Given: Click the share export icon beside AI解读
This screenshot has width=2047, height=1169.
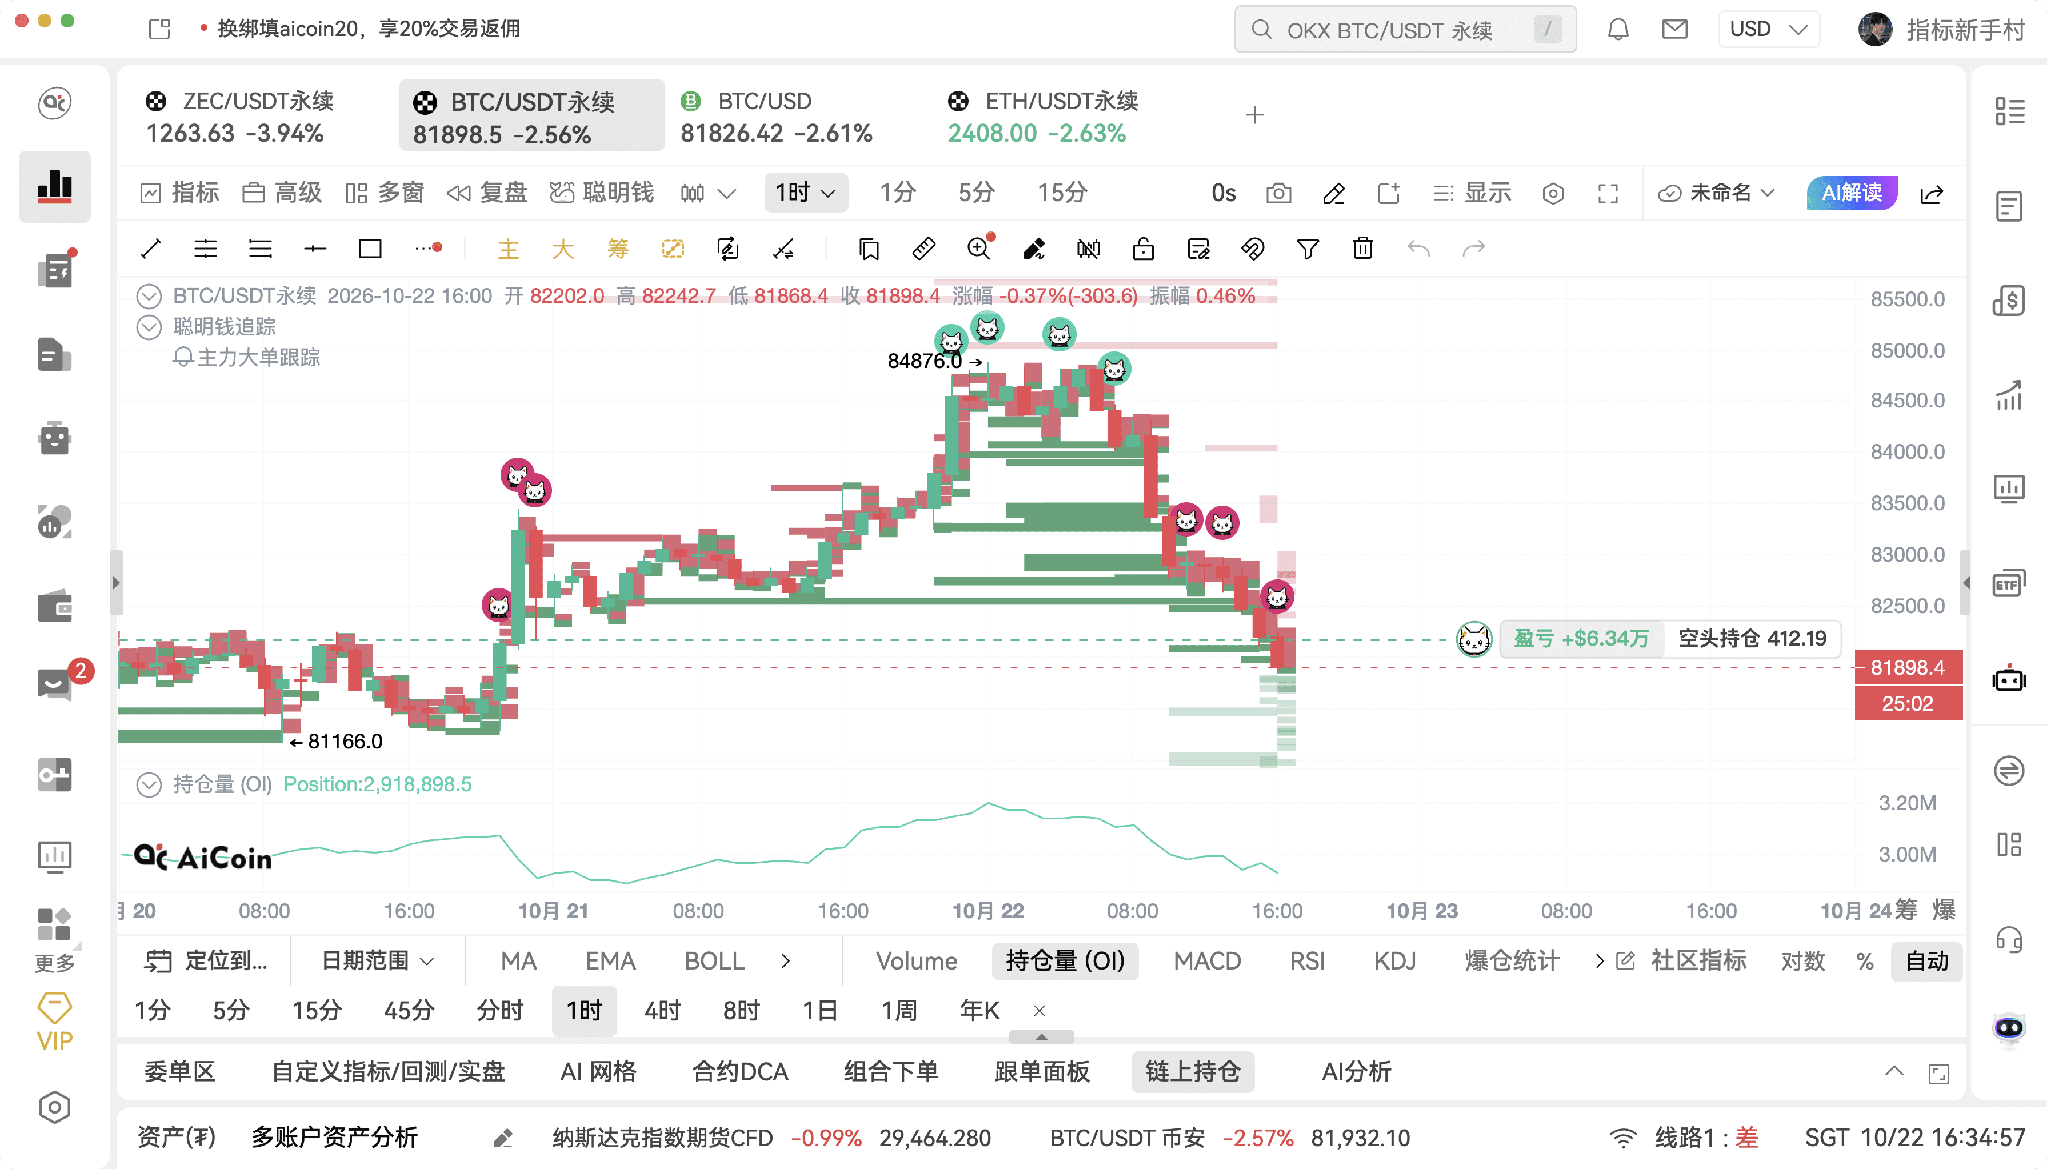Looking at the screenshot, I should [1932, 193].
